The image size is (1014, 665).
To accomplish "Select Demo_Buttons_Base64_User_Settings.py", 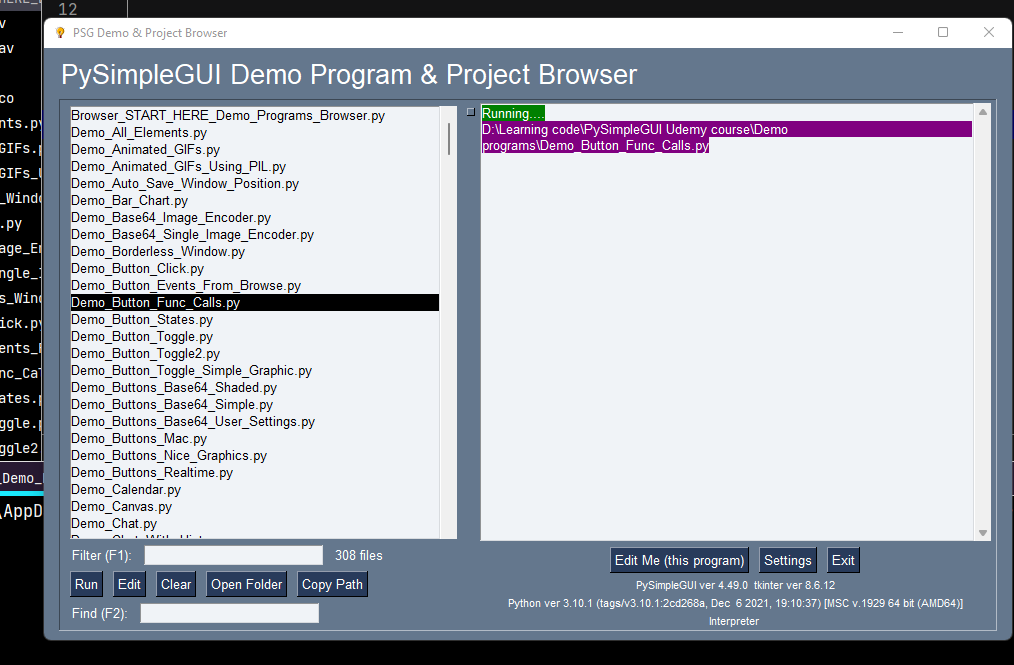I will point(255,421).
